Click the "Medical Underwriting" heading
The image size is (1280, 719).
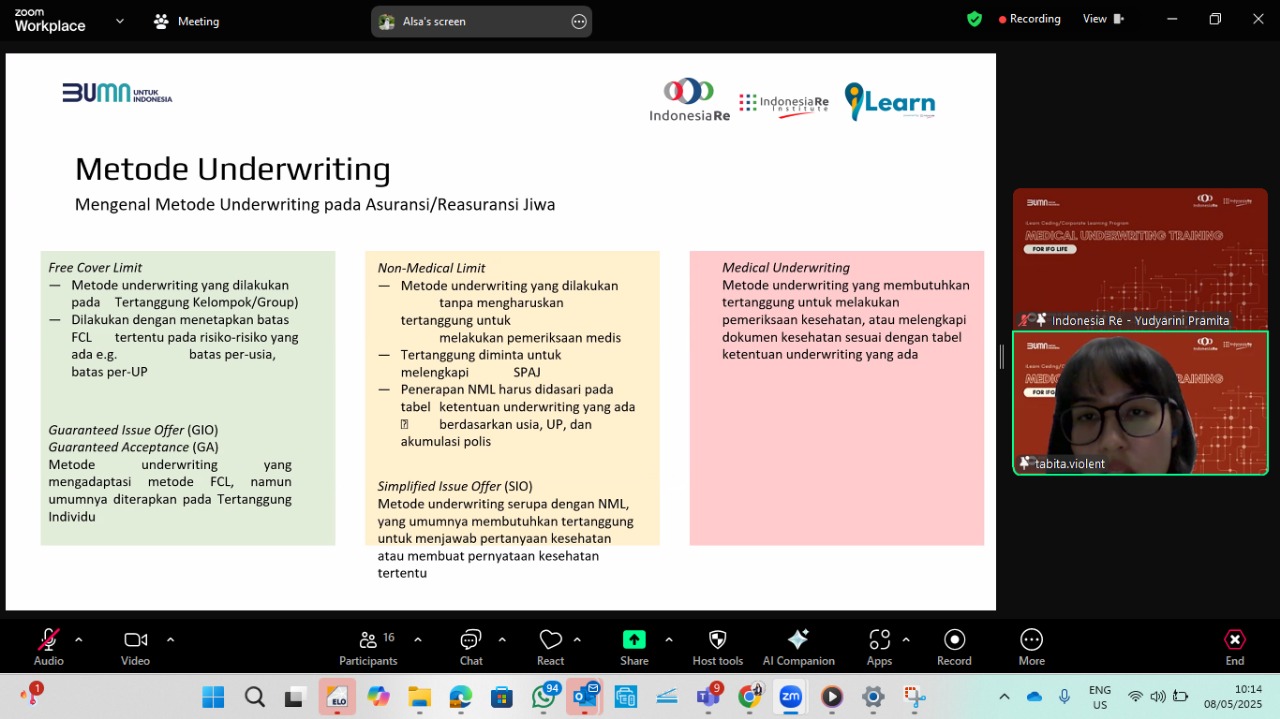(x=786, y=267)
